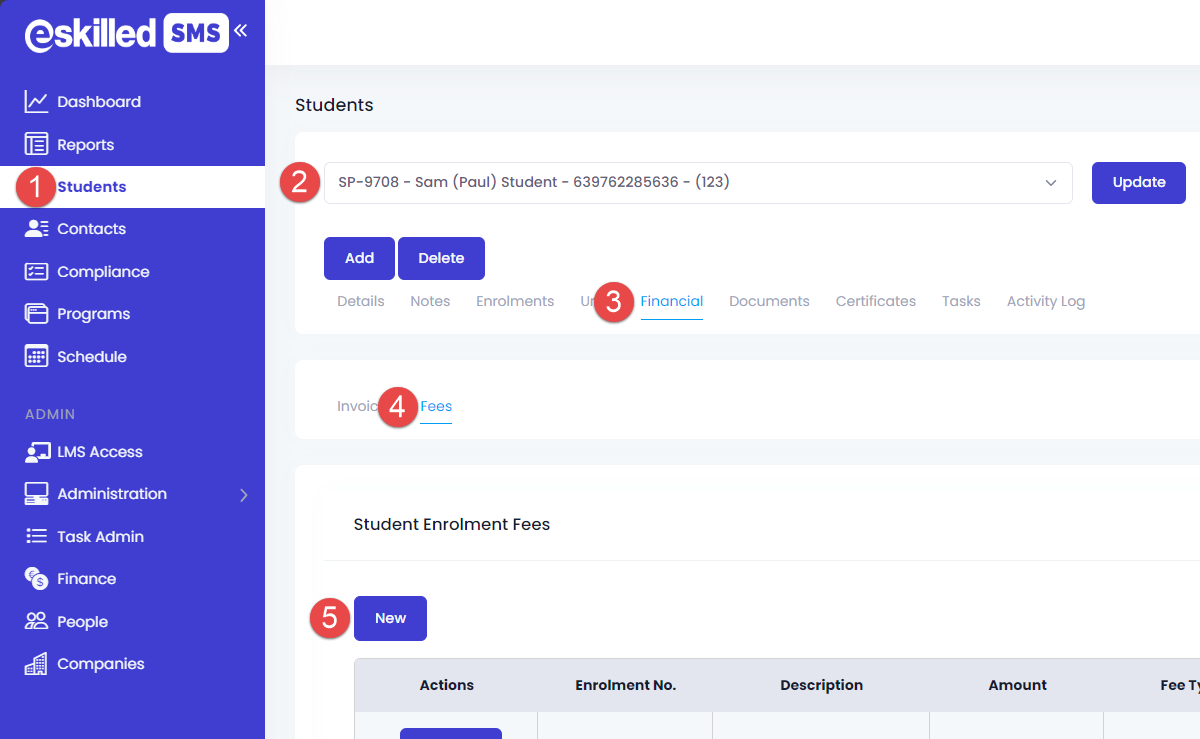
Task: Go to the Activity Log tab
Action: tap(1045, 301)
